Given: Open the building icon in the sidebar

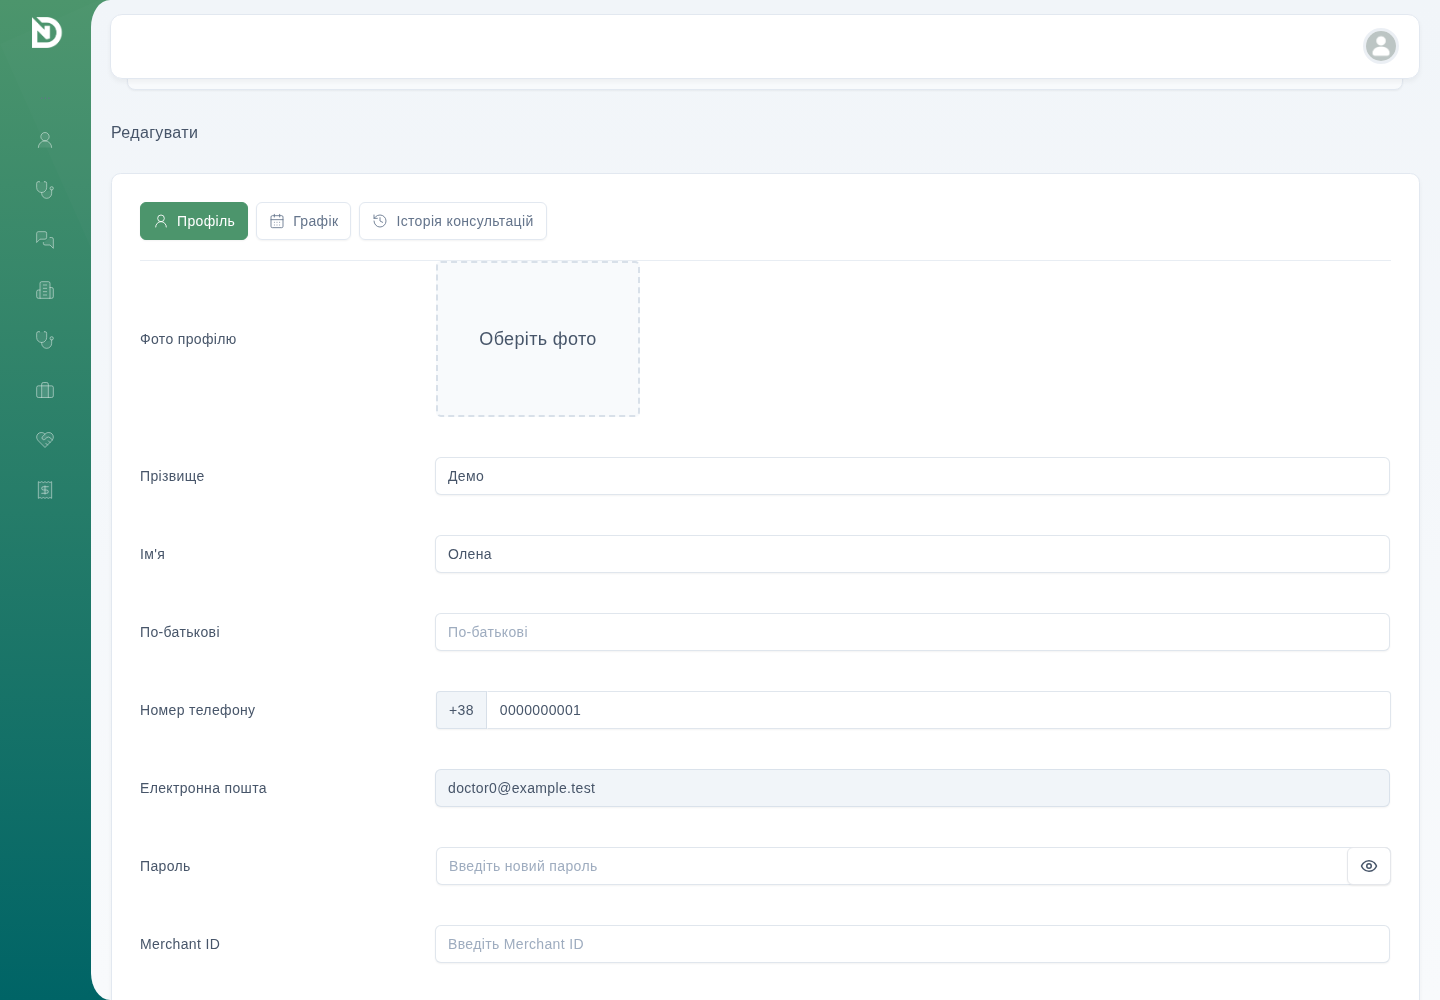Looking at the screenshot, I should 45,290.
